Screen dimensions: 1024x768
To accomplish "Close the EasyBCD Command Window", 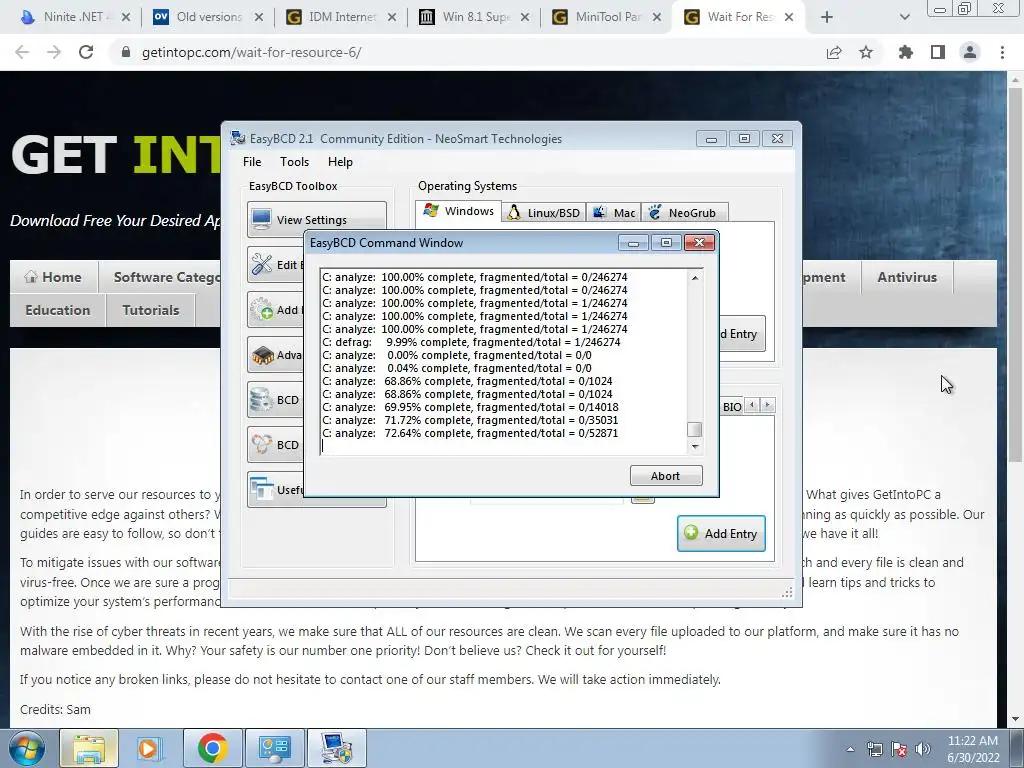I will [699, 243].
